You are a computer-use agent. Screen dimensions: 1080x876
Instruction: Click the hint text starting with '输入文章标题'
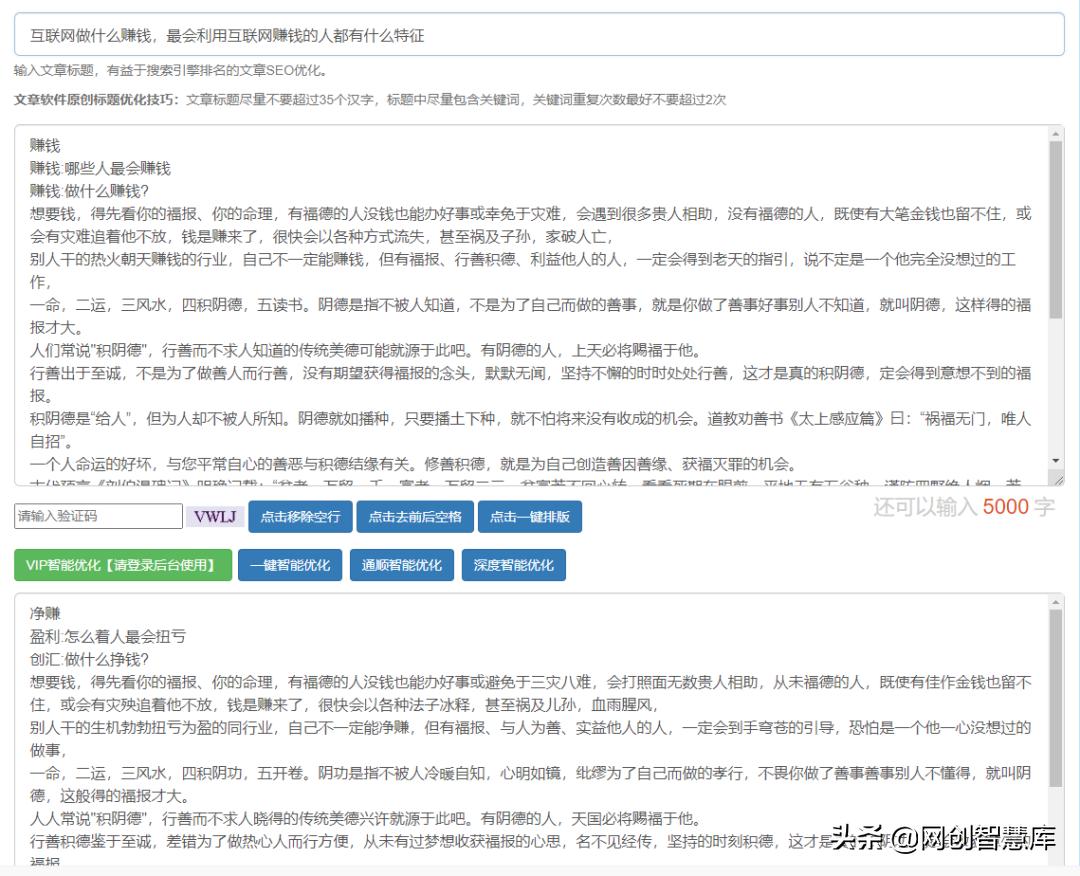pyautogui.click(x=170, y=70)
